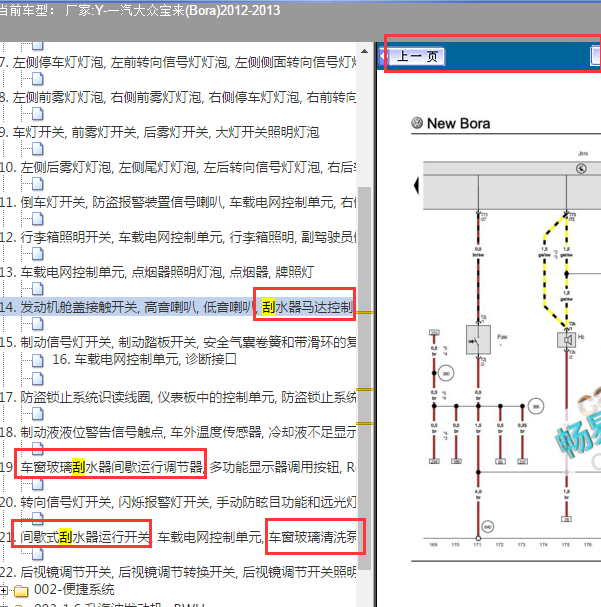The image size is (601, 607).
Task: Open item 17. 防盗锁止系统识读线圈
Action: 178,397
